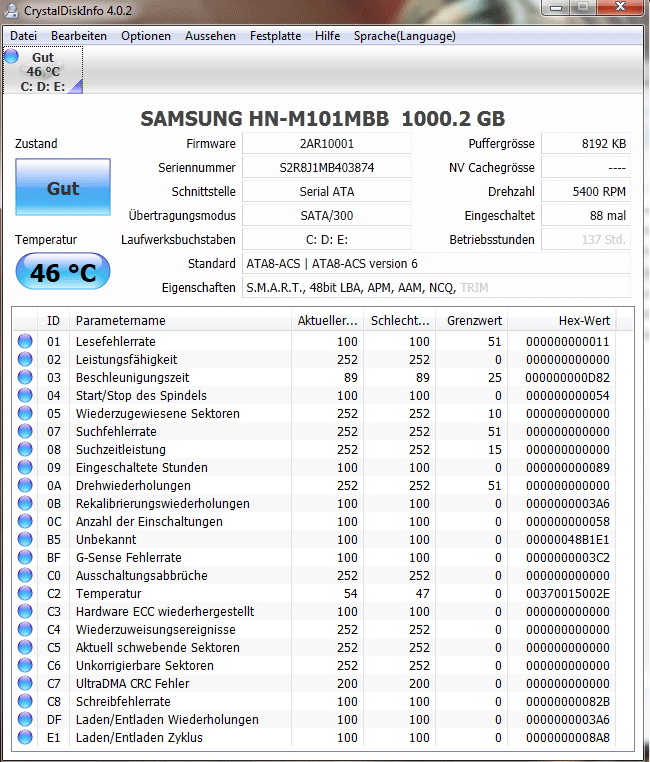
Task: Open the Hilfe menu
Action: point(327,36)
